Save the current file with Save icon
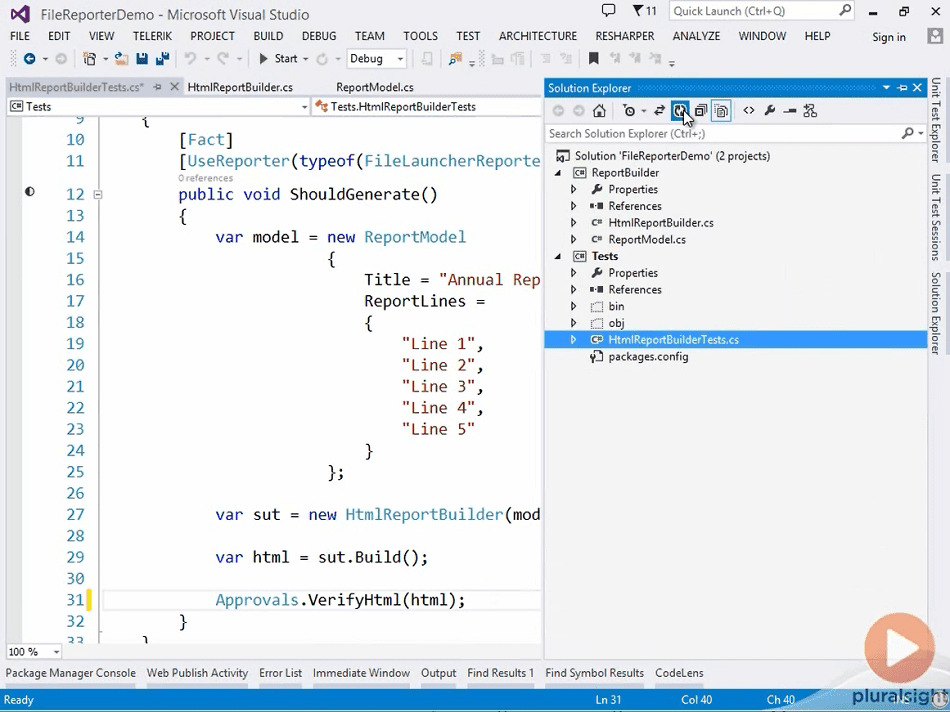This screenshot has height=712, width=950. [x=142, y=59]
